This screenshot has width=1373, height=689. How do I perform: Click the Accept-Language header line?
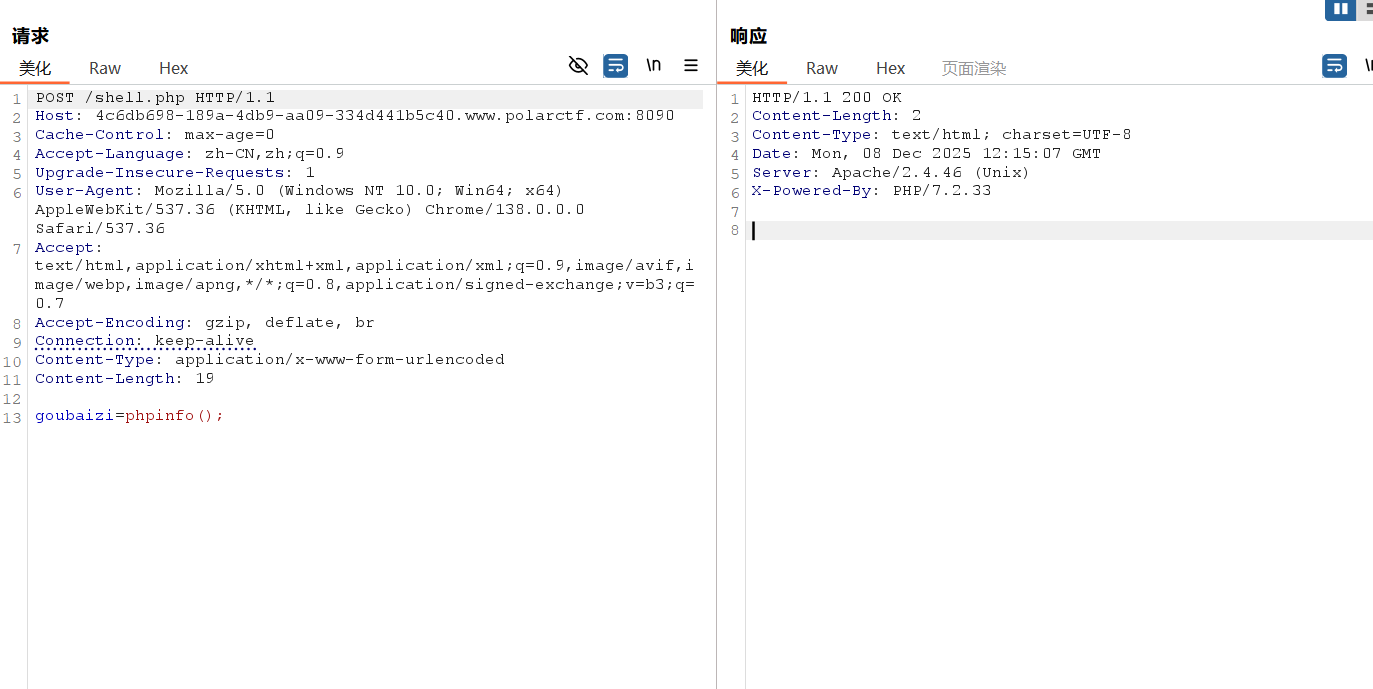coord(190,154)
